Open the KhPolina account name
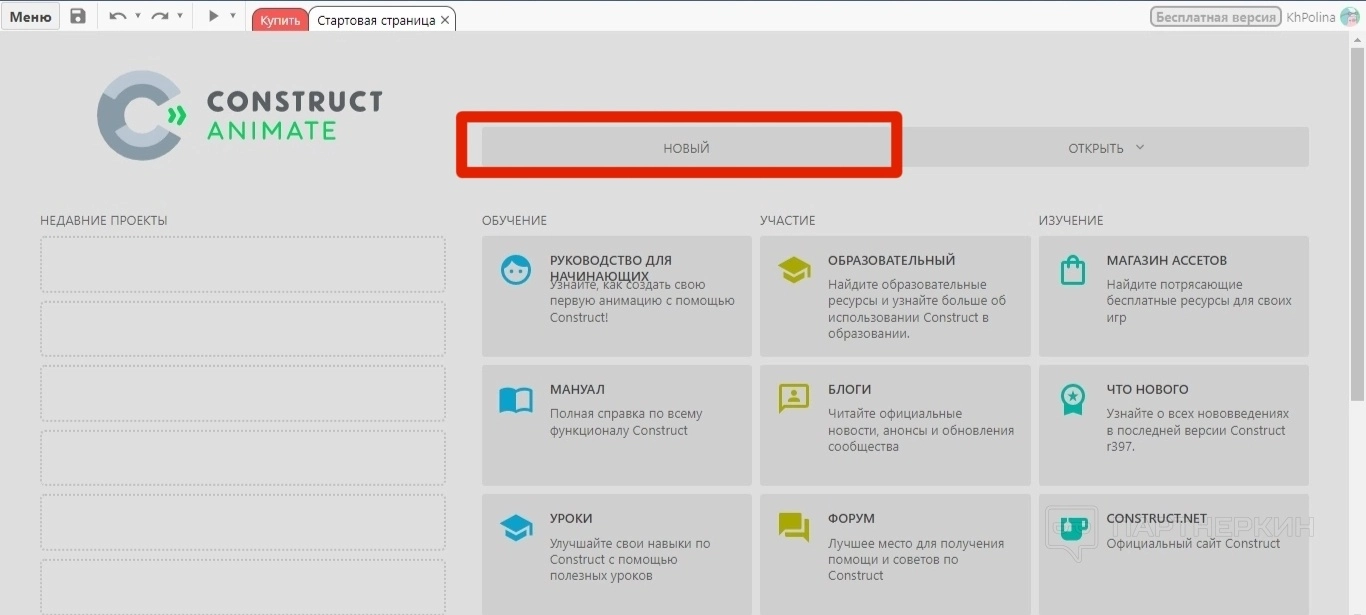The width and height of the screenshot is (1366, 615). click(1311, 16)
